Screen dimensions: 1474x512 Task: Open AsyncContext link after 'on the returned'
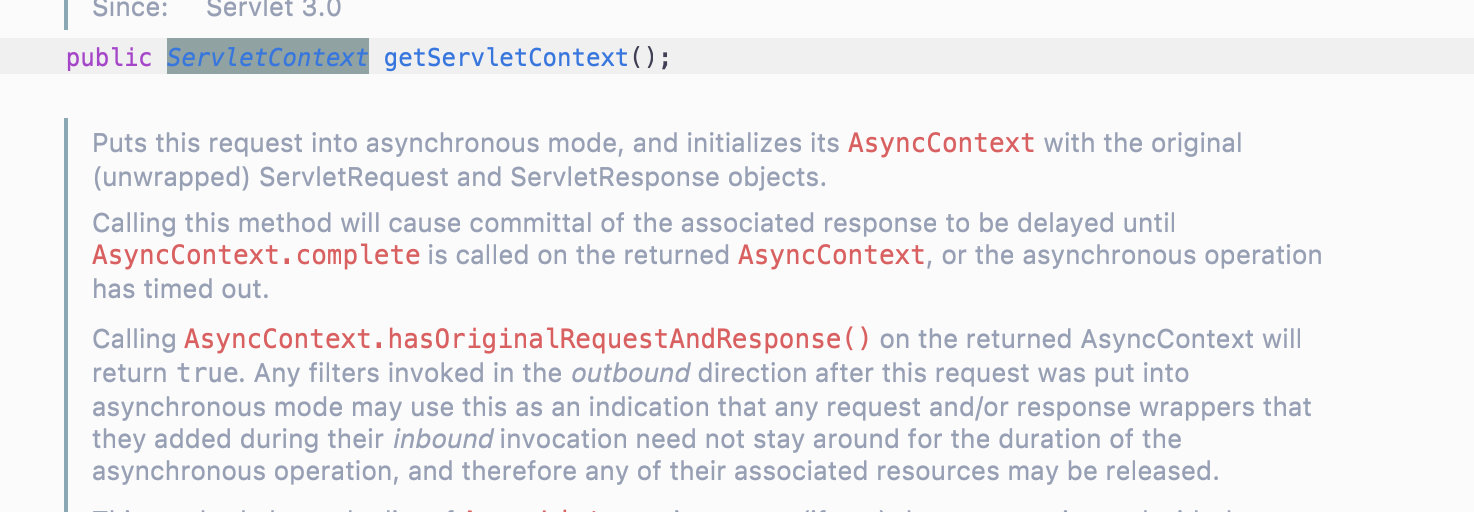[x=831, y=255]
